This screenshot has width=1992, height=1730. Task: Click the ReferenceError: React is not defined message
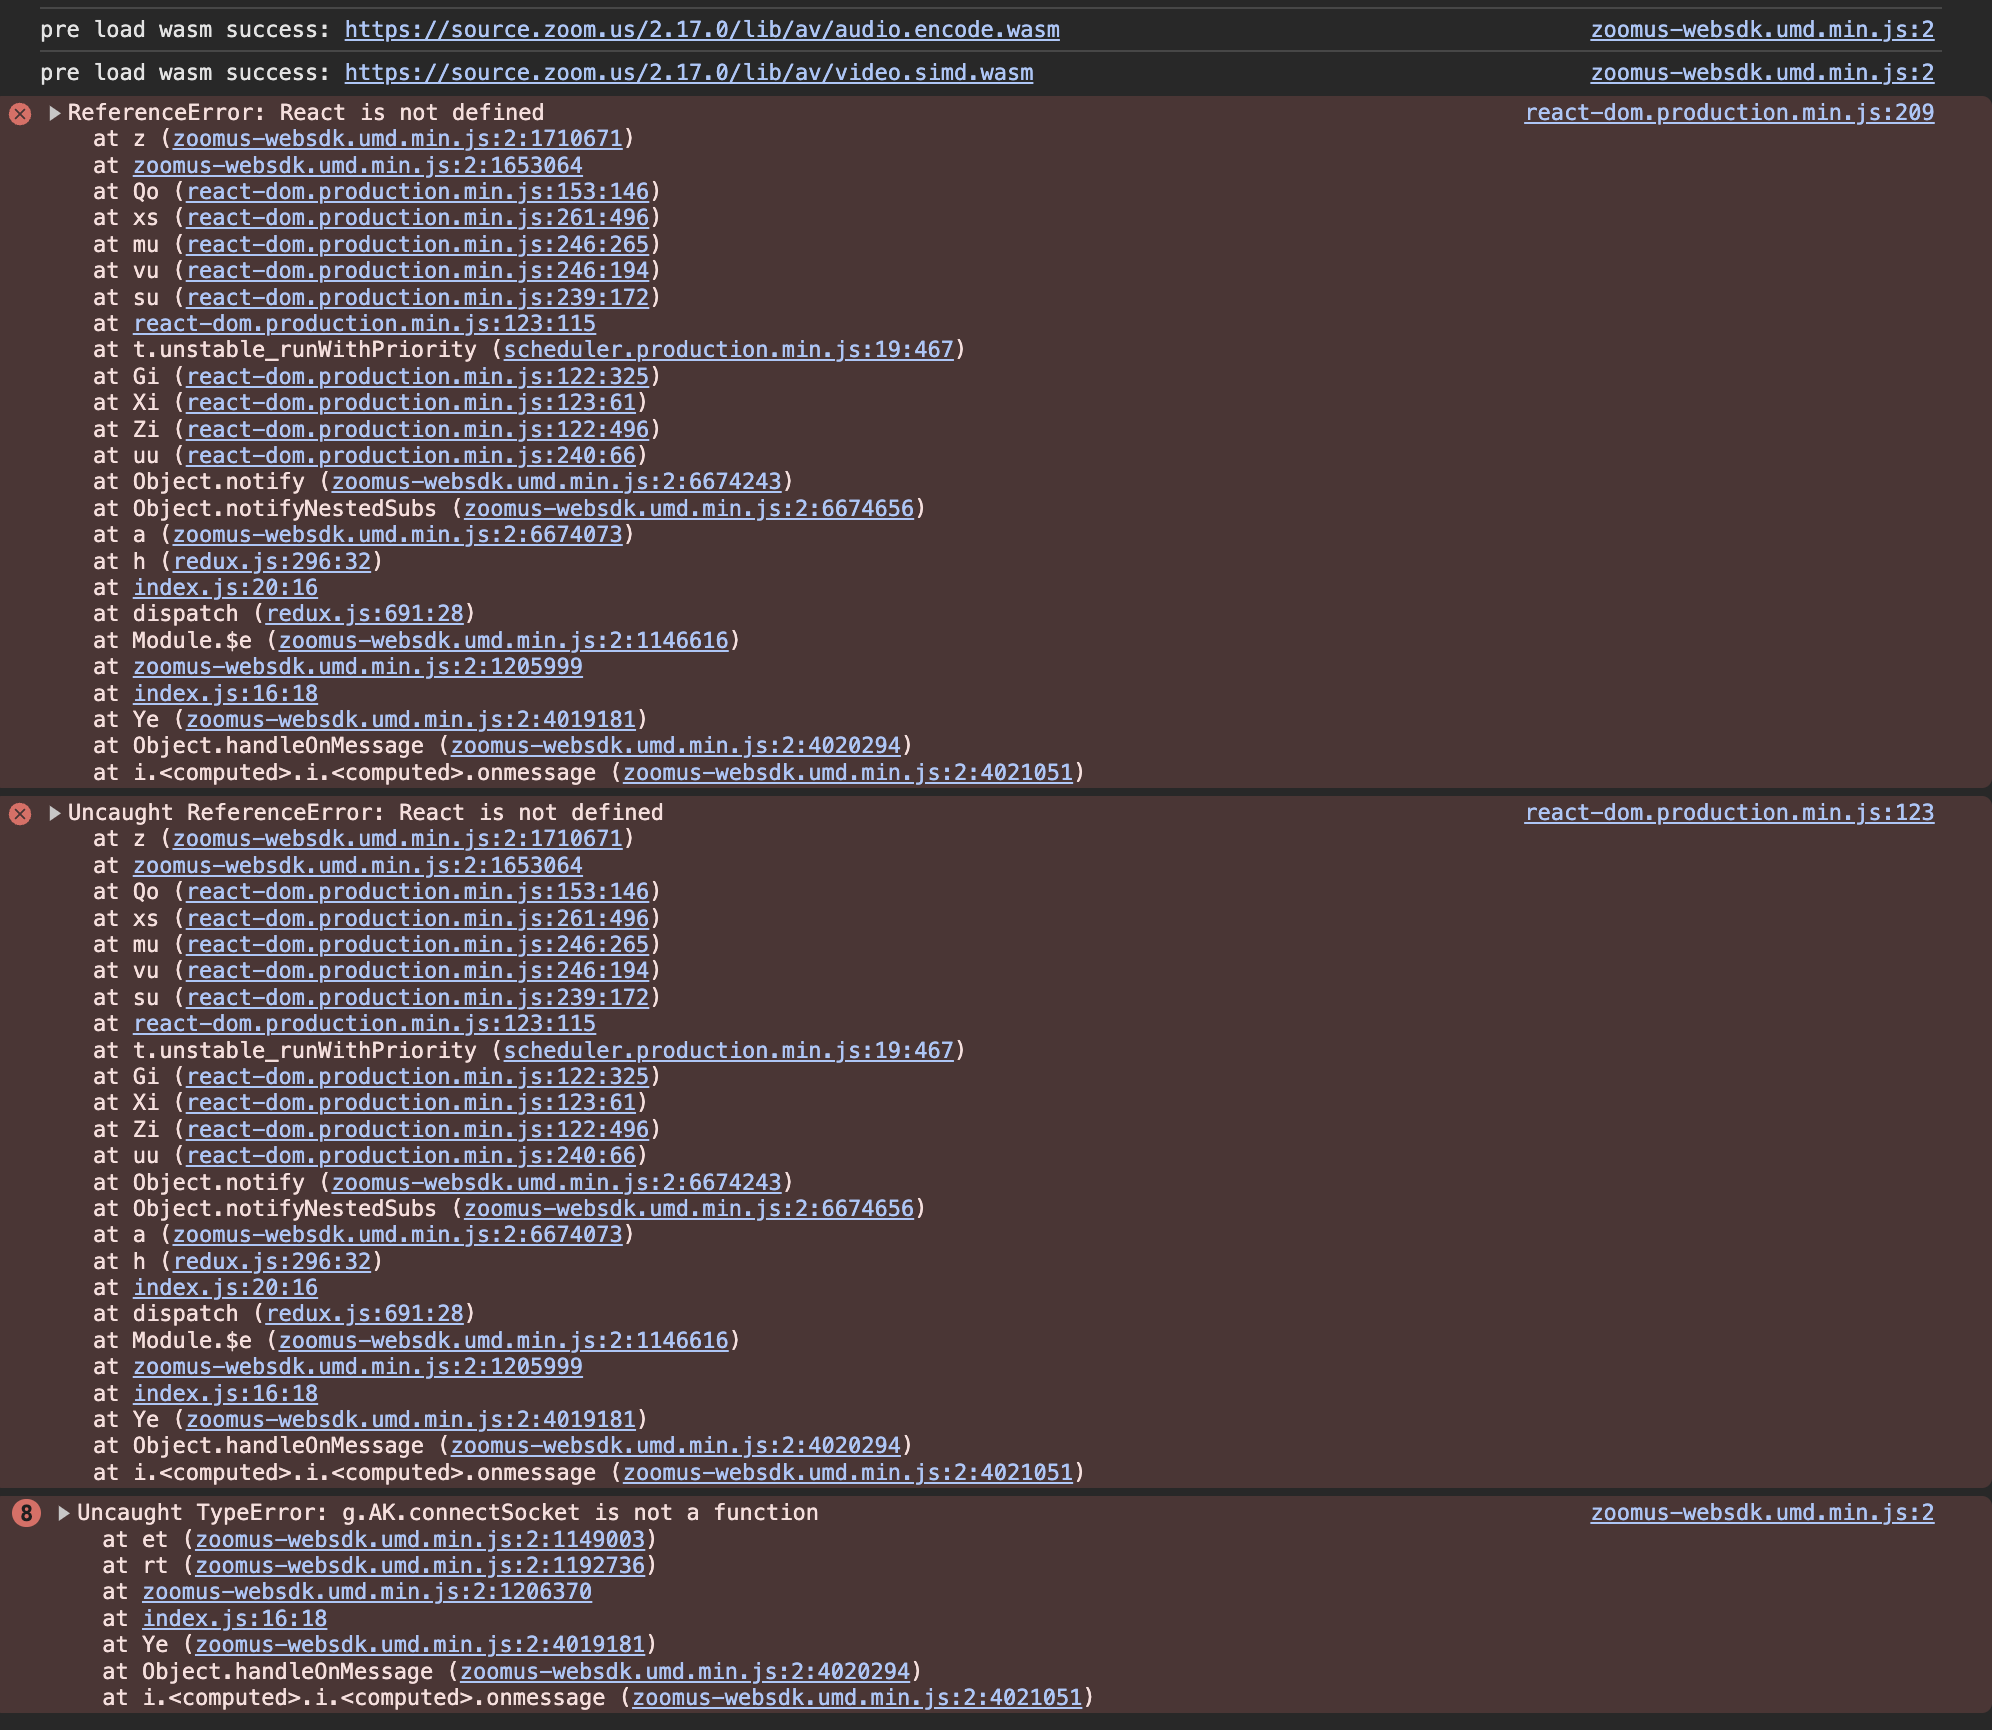pyautogui.click(x=306, y=113)
